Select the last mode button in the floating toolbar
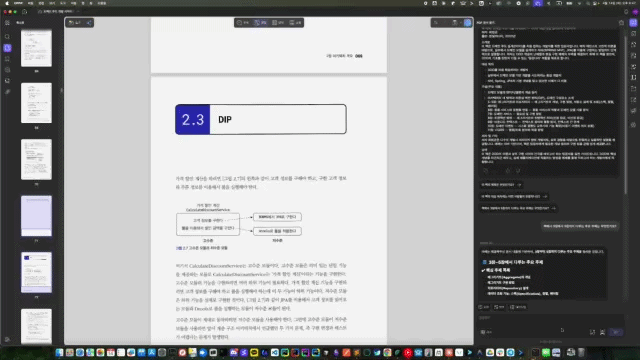The width and height of the screenshot is (640, 360). click(x=295, y=23)
